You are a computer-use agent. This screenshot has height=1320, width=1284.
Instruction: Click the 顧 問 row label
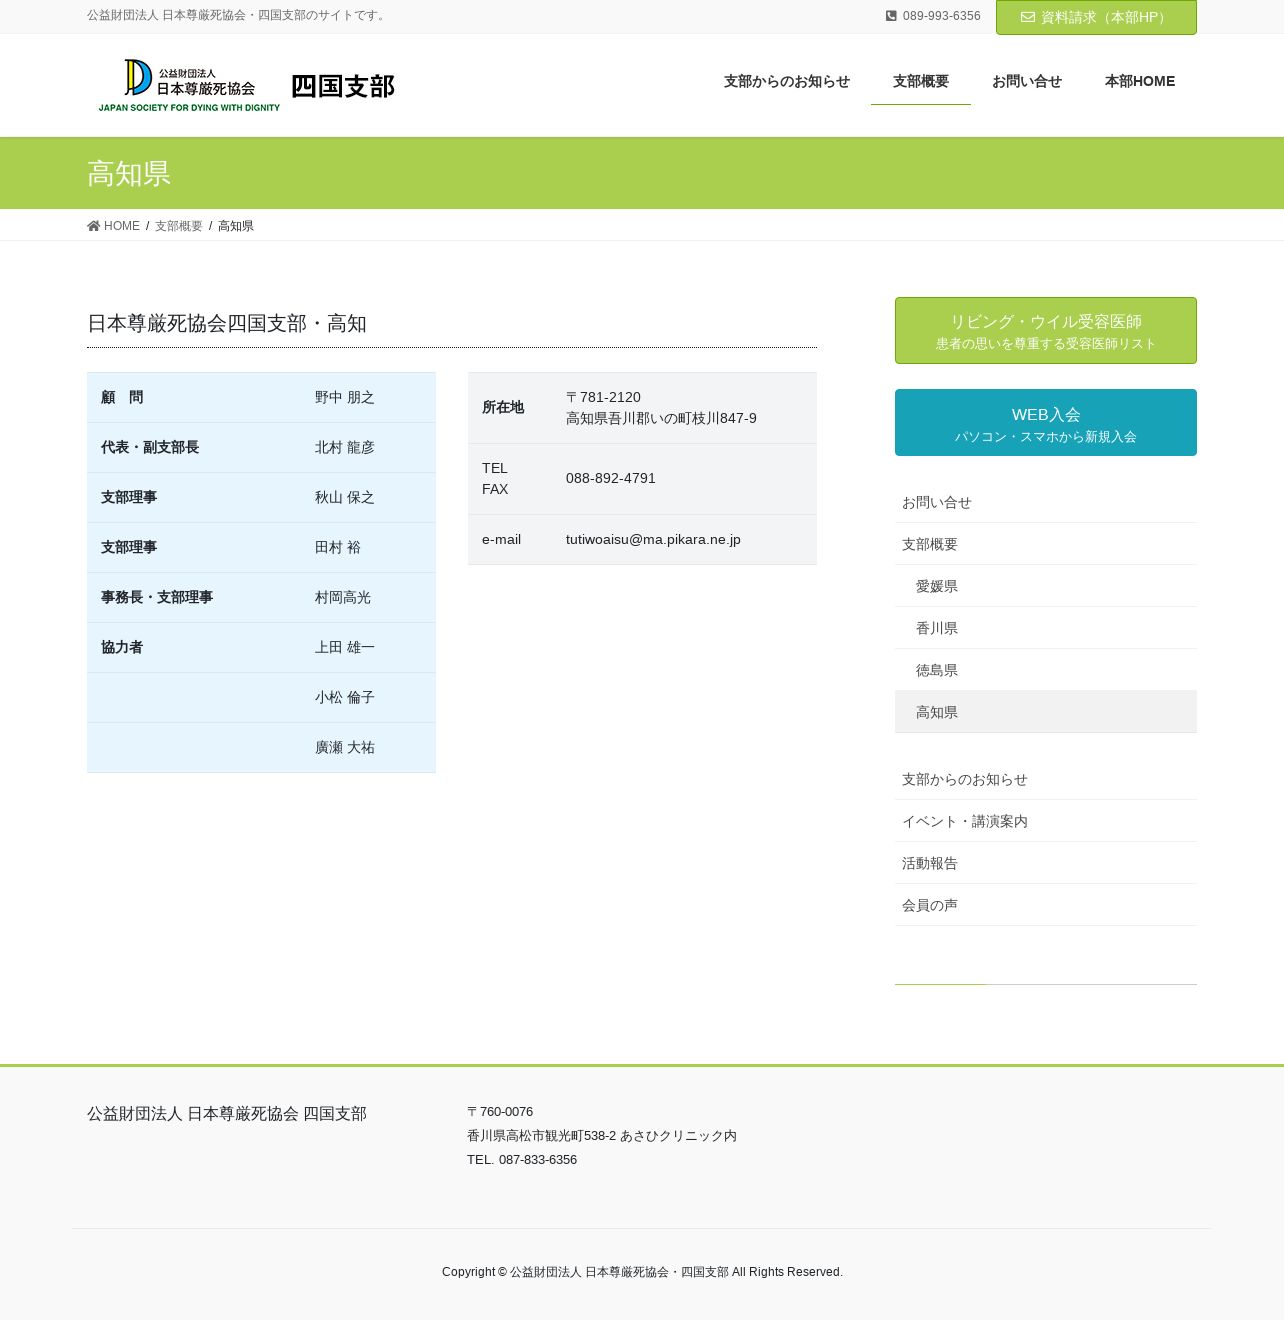click(x=122, y=397)
